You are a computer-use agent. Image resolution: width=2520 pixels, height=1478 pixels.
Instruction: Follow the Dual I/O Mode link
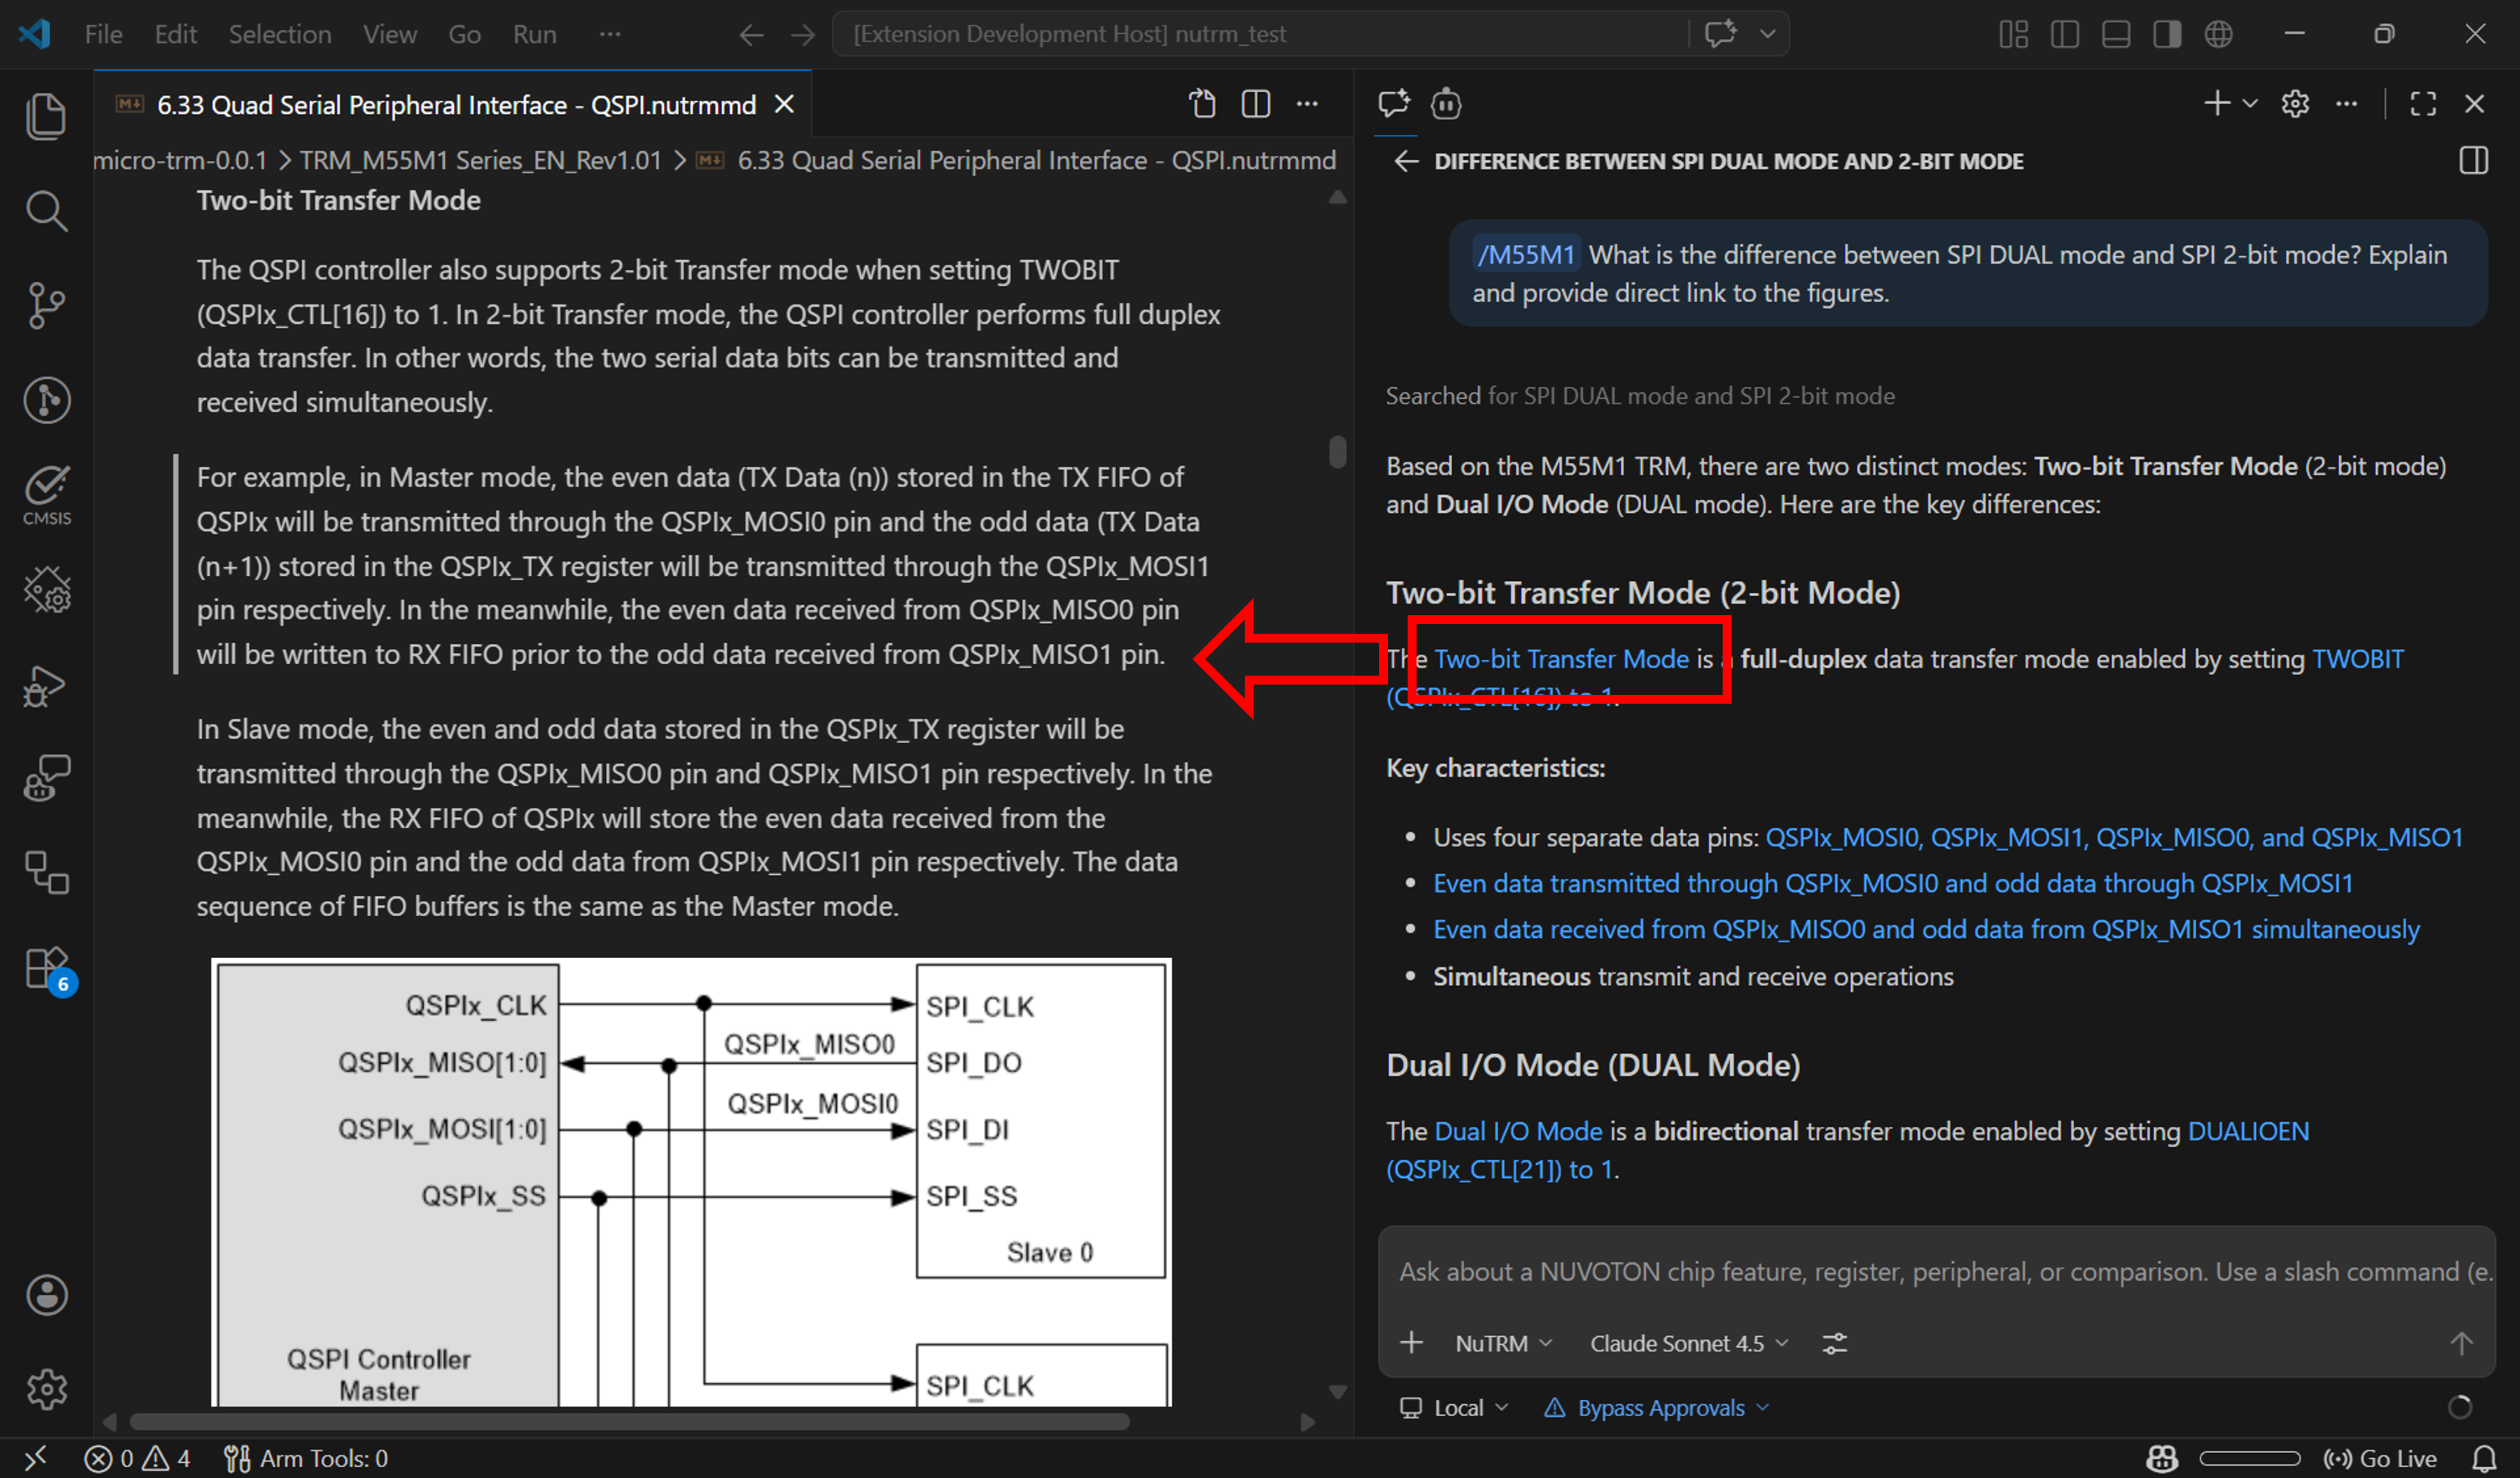click(x=1518, y=1131)
